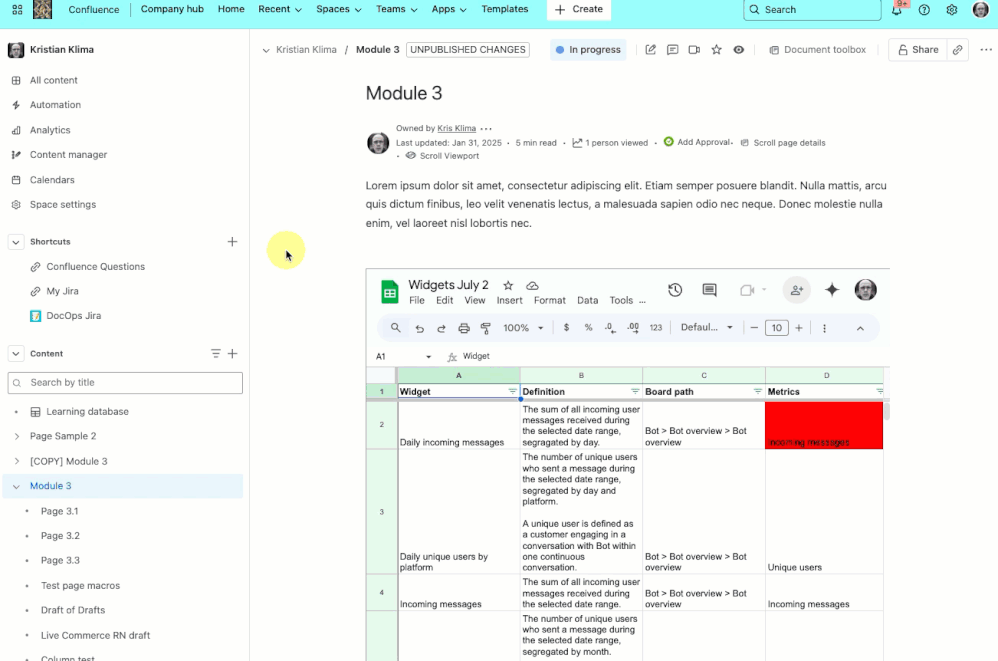The width and height of the screenshot is (998, 661).
Task: Click the top Search box
Action: click(812, 10)
